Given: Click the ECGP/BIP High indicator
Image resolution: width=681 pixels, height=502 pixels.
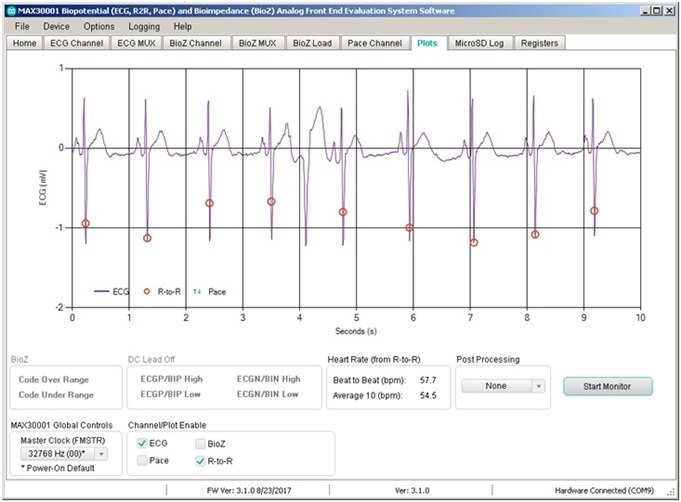Looking at the screenshot, I should pyautogui.click(x=172, y=379).
